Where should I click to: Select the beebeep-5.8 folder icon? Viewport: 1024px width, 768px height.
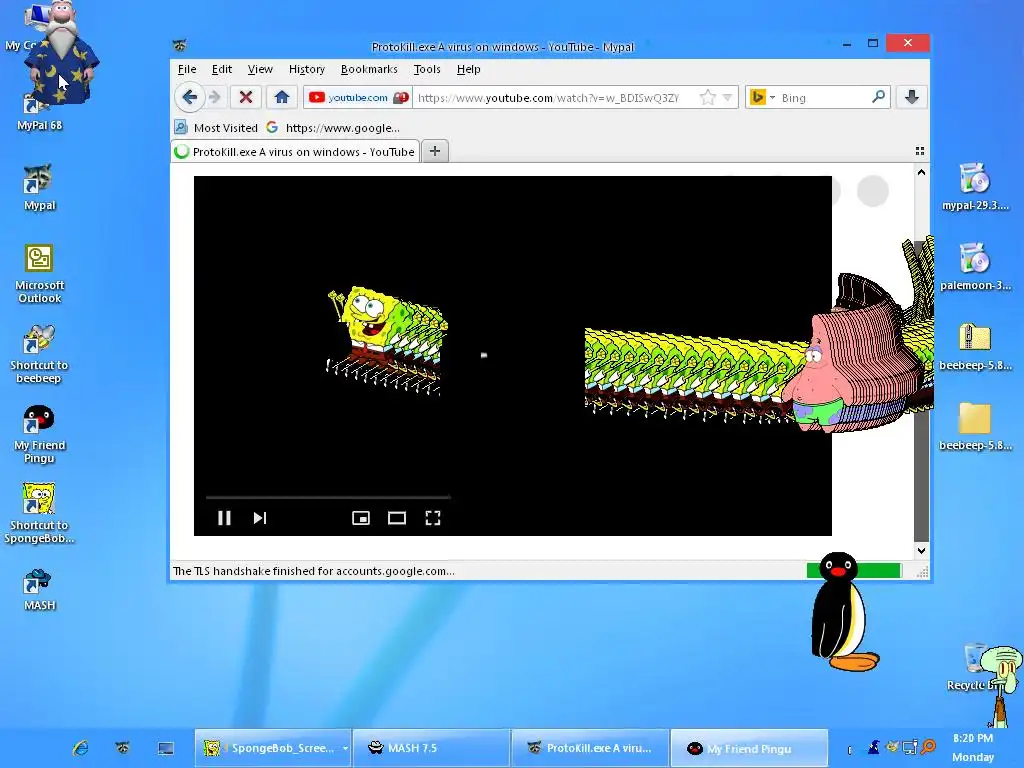click(975, 427)
